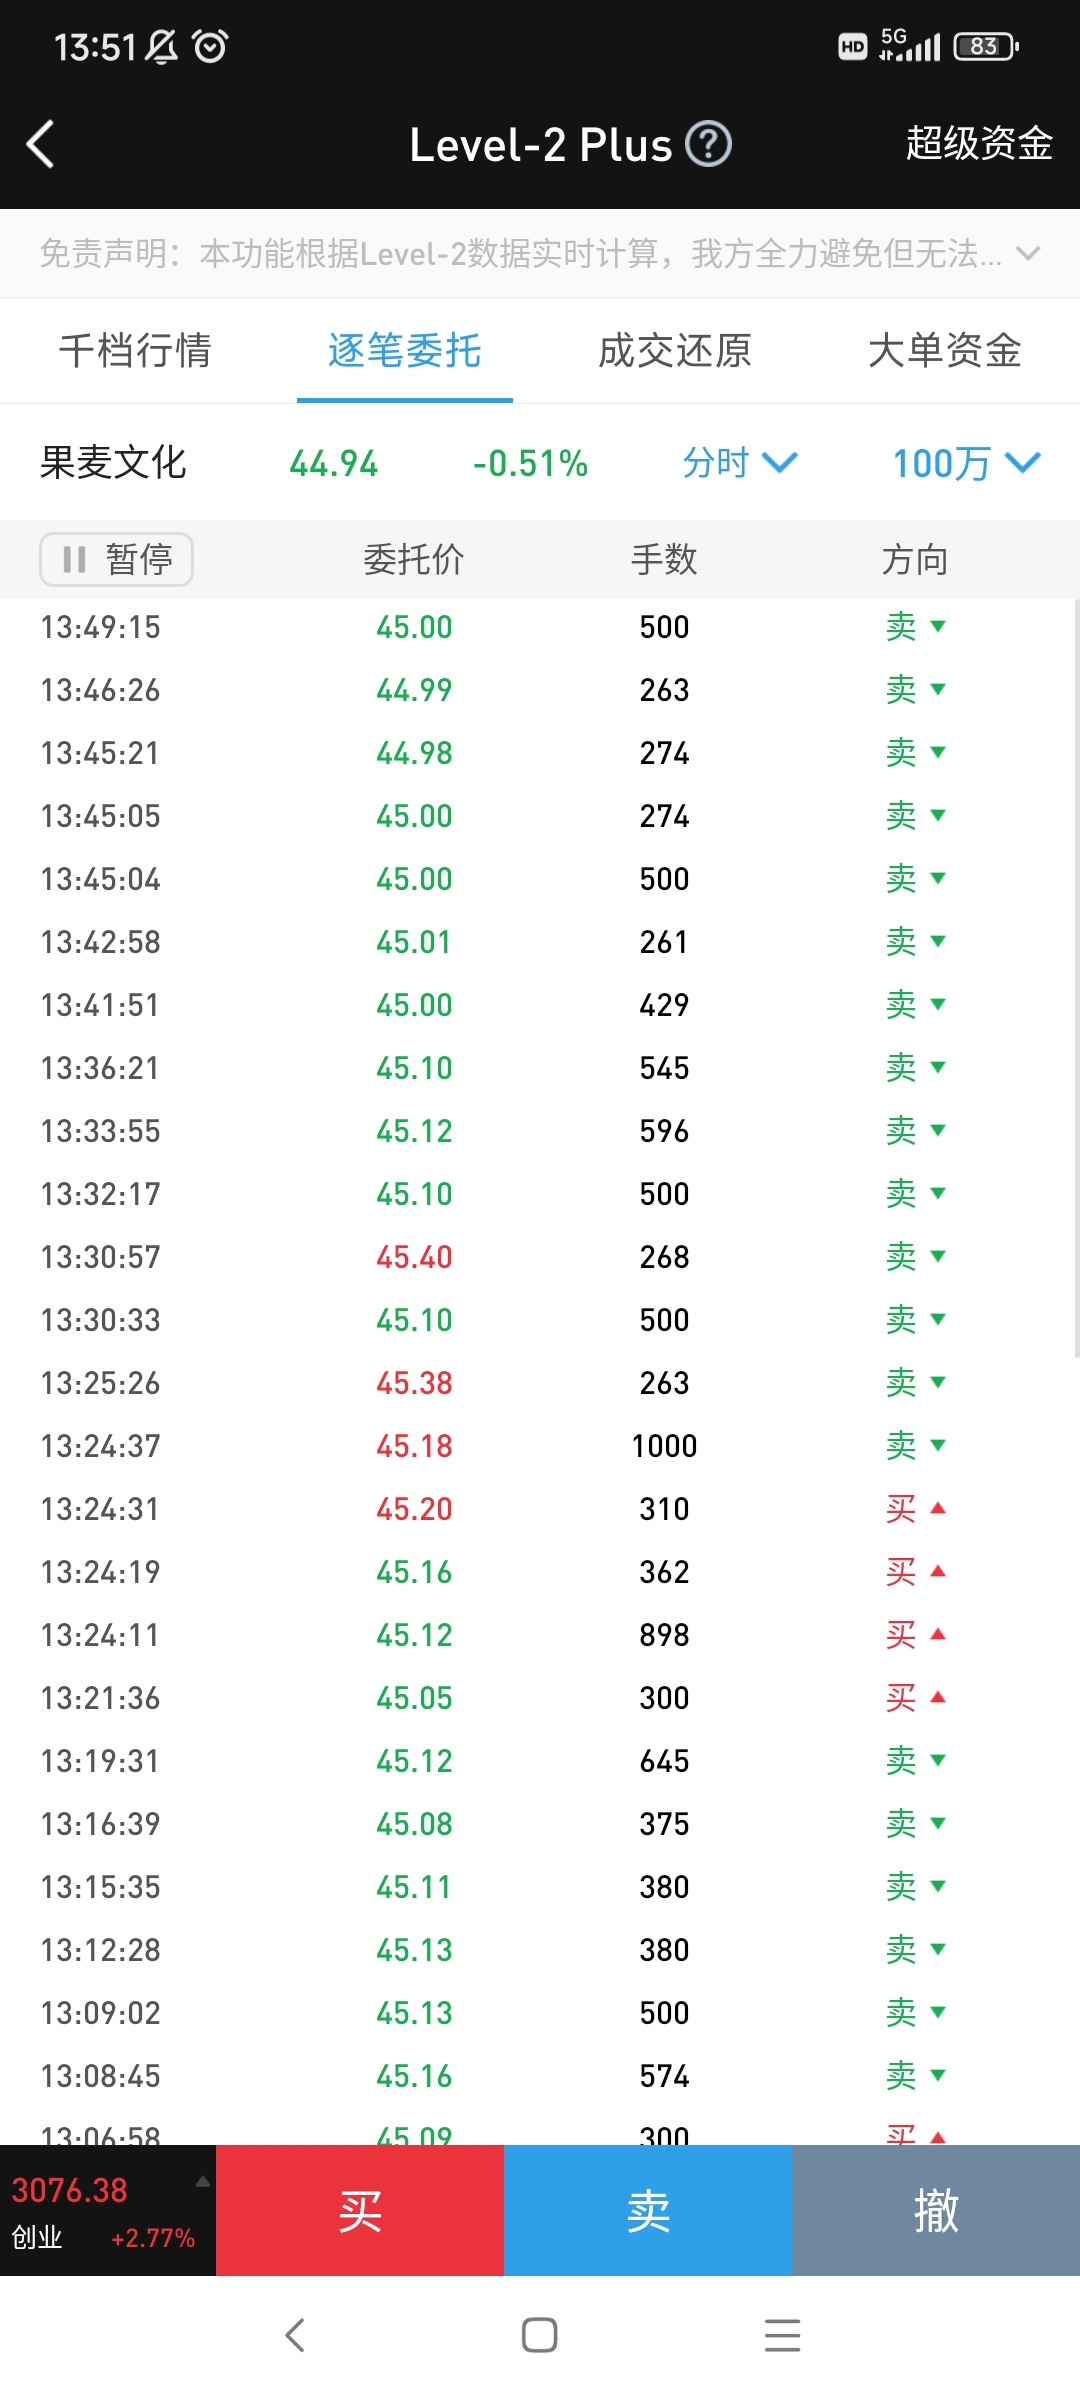The height and width of the screenshot is (2400, 1080).
Task: Expand the disclaimer text chevron
Action: [x=1028, y=254]
